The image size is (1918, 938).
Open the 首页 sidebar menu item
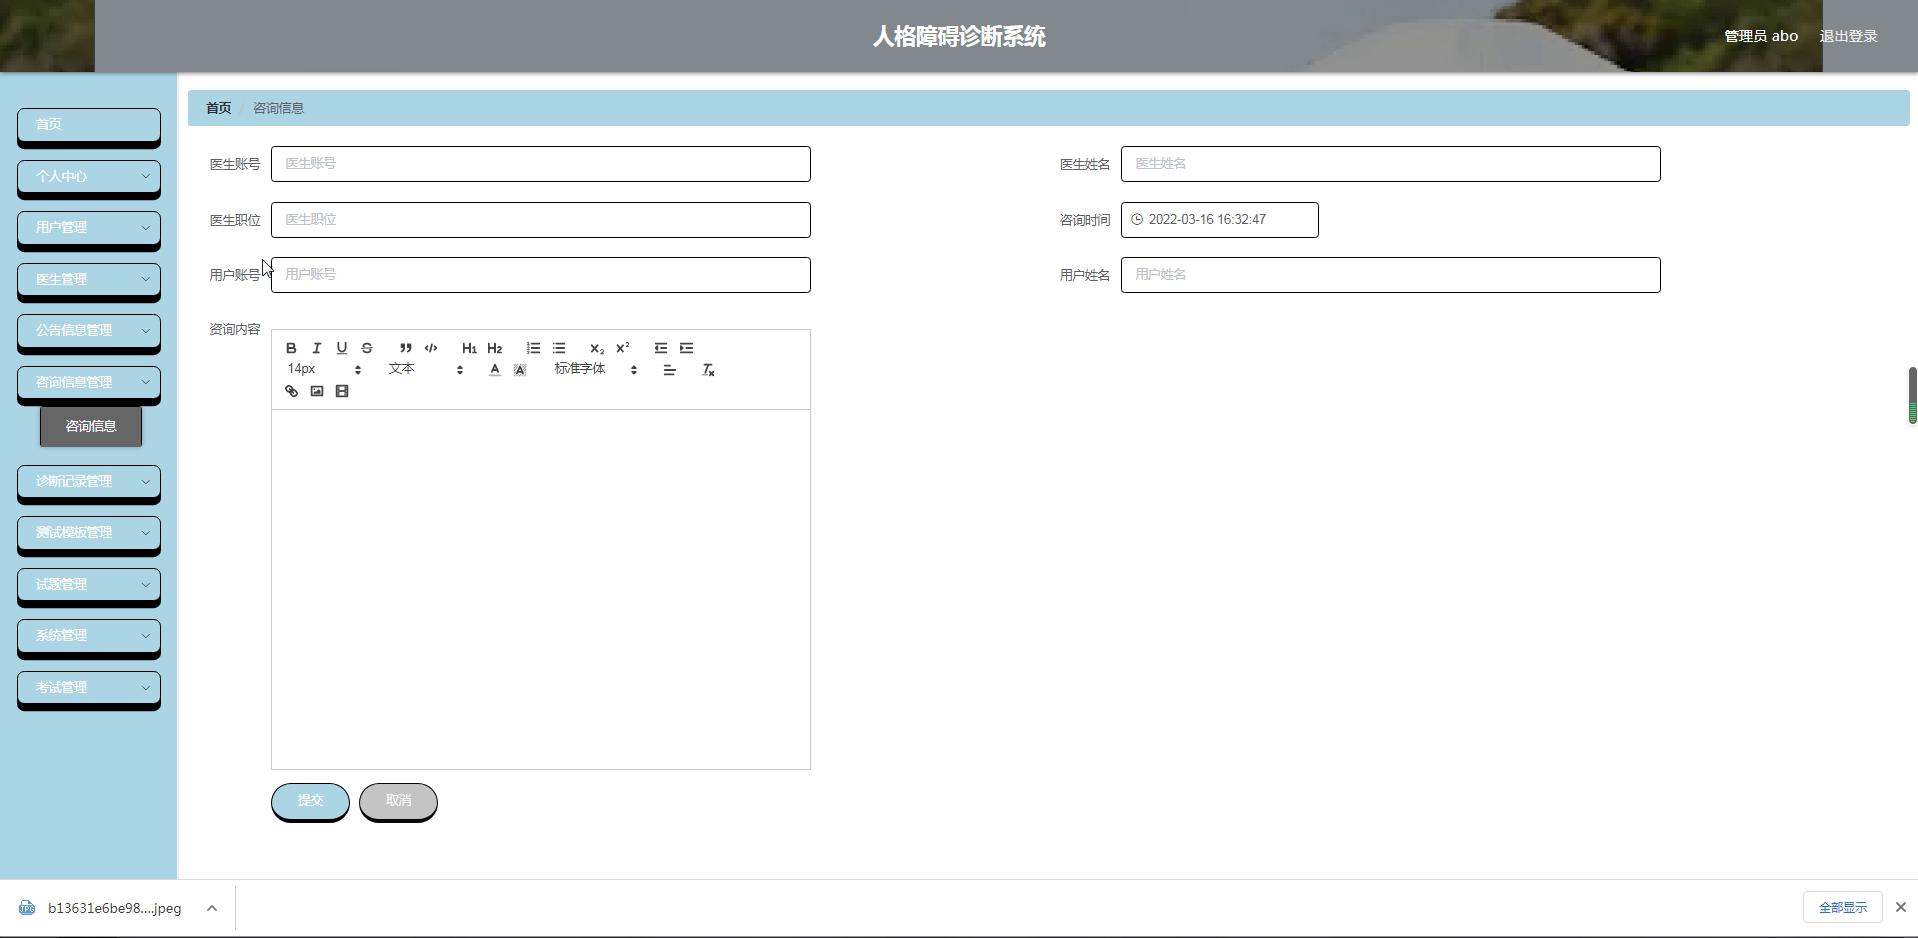click(88, 125)
